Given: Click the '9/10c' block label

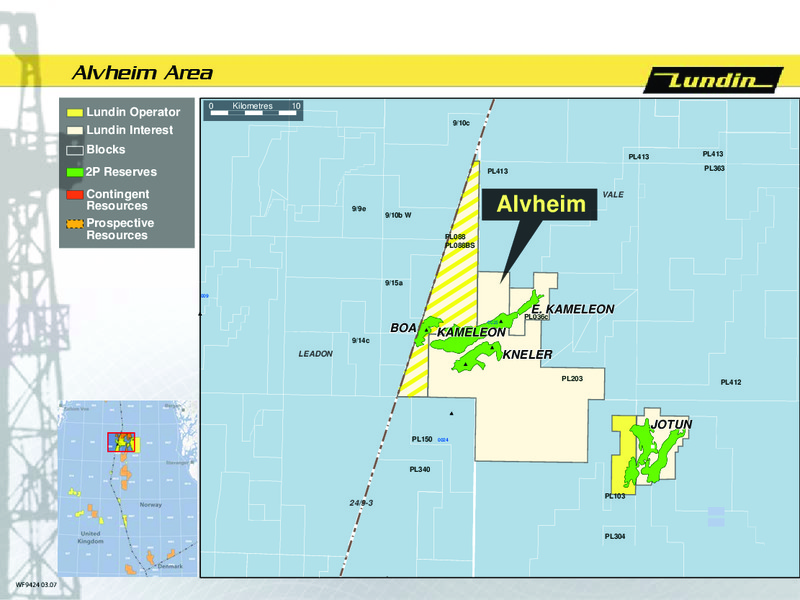Looking at the screenshot, I should coord(461,123).
